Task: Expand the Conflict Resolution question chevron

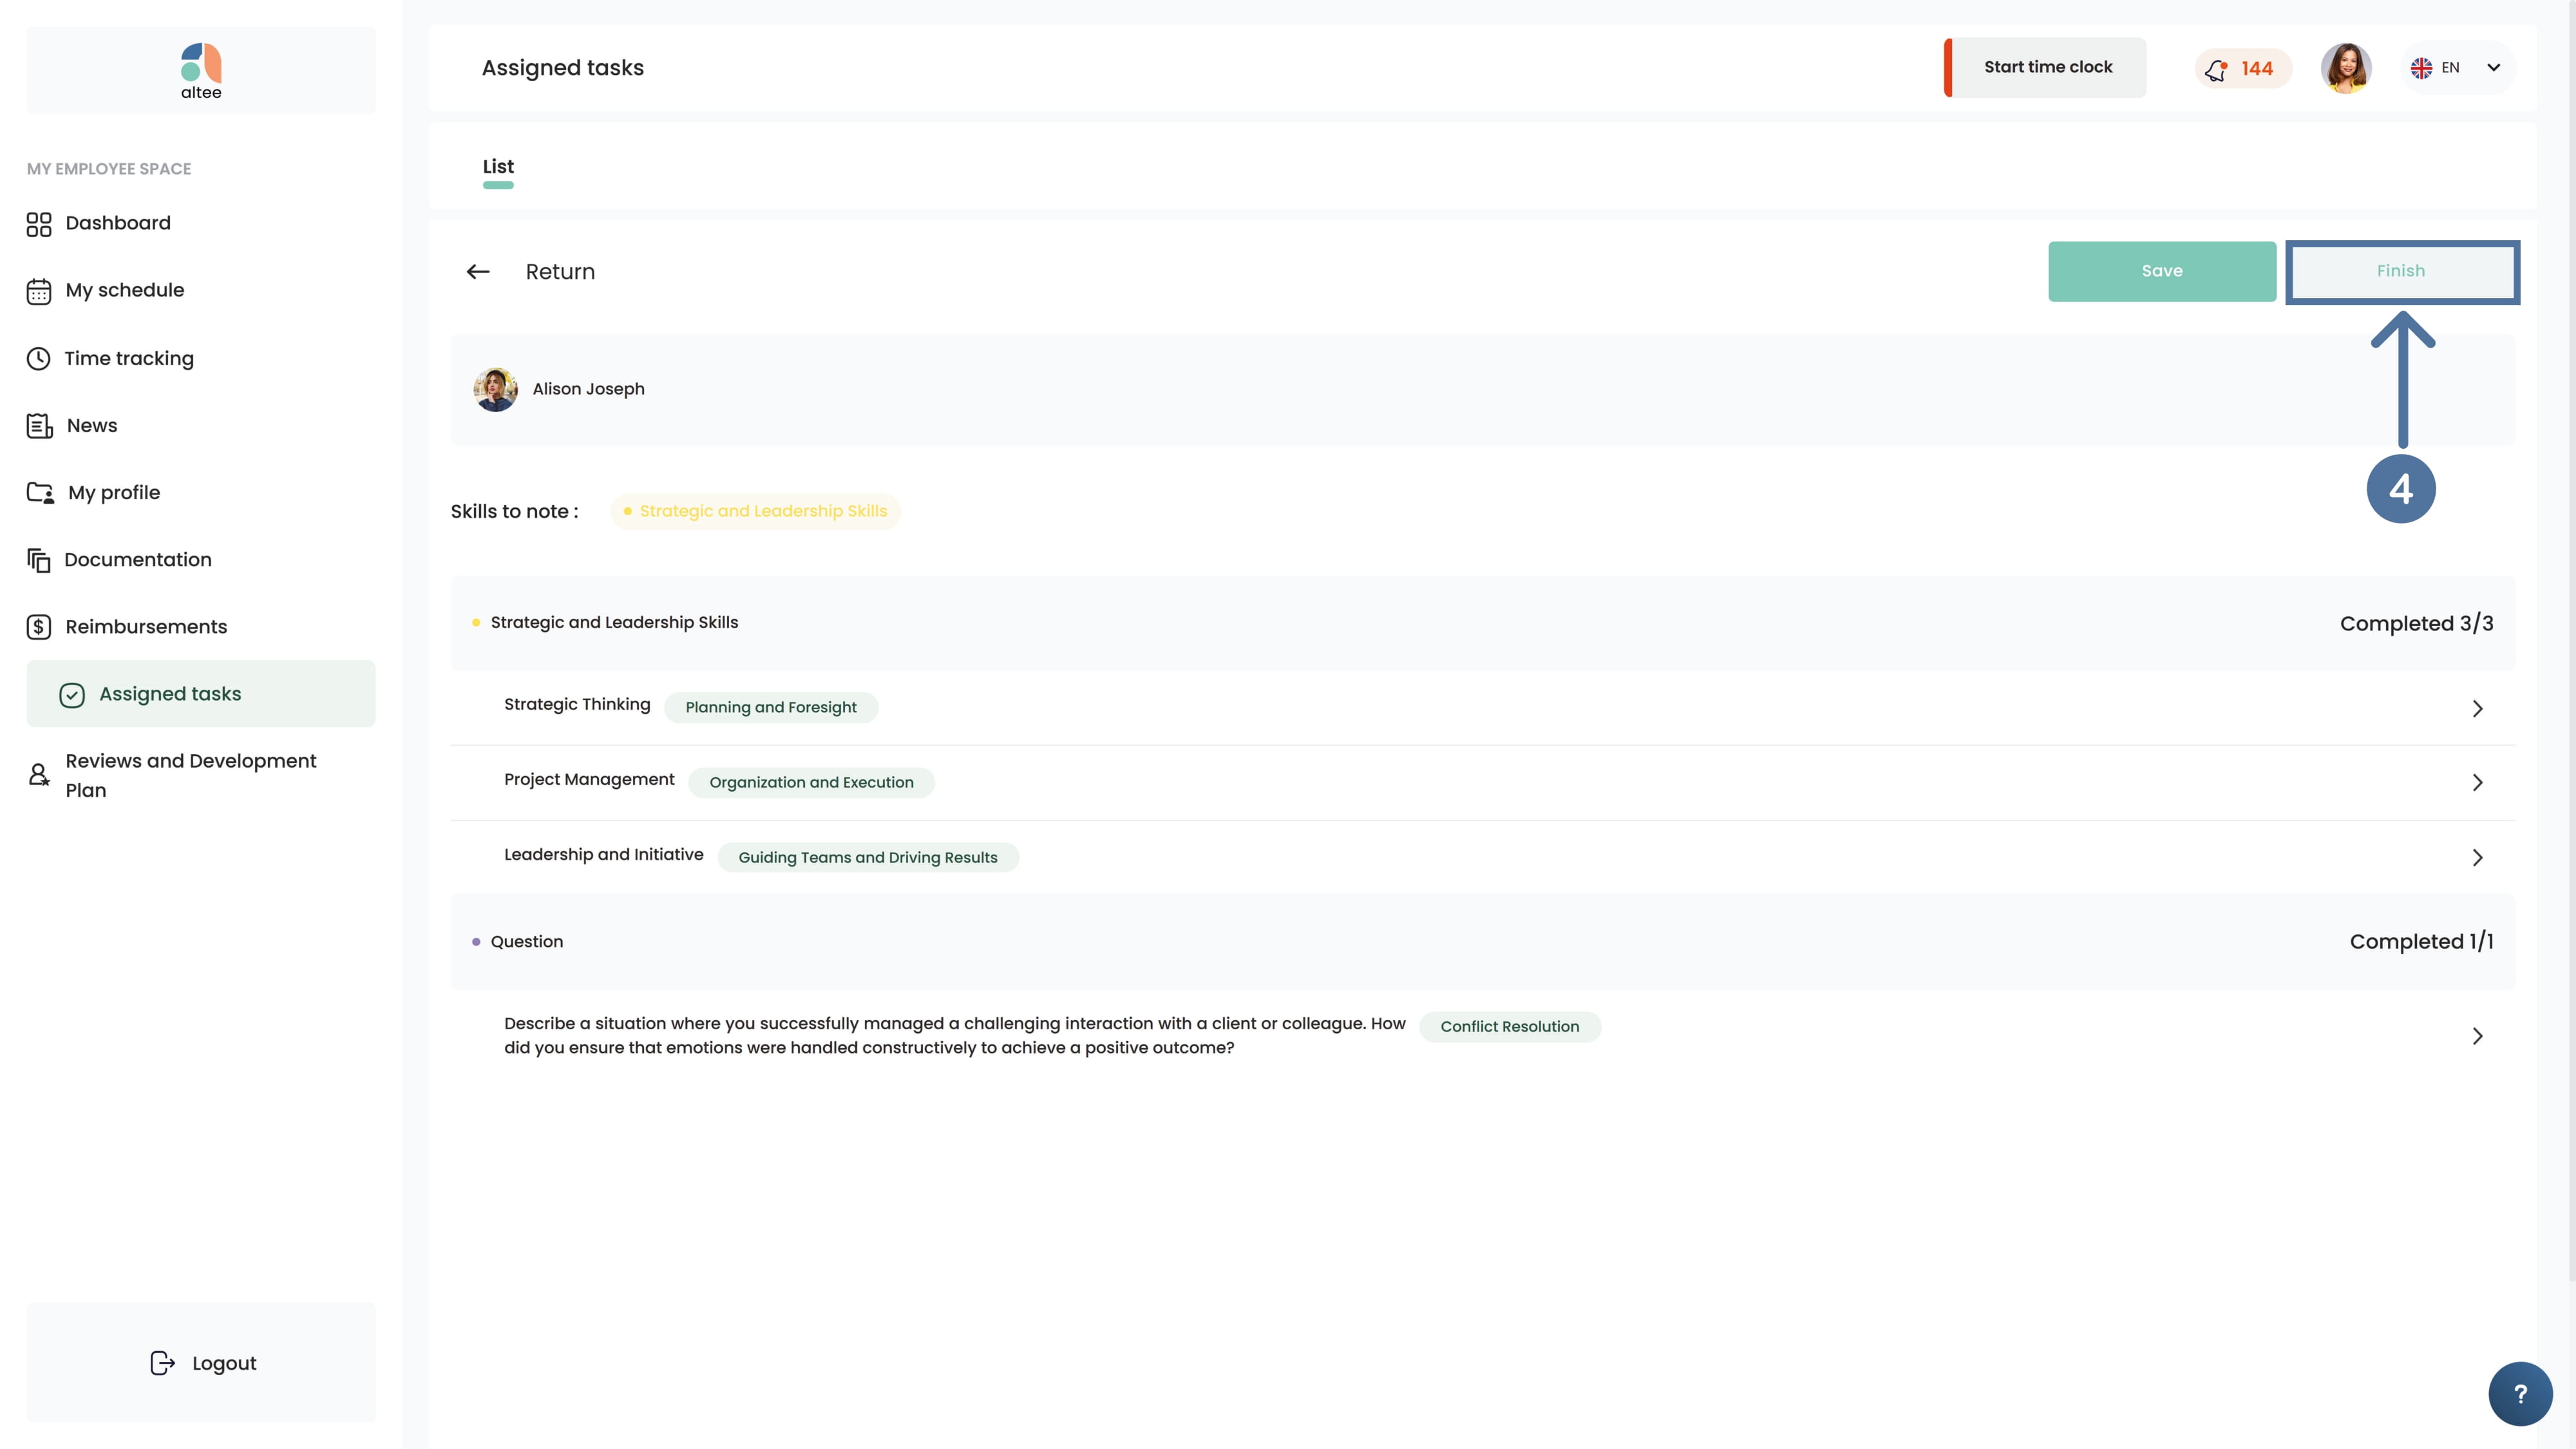Action: (2478, 1036)
